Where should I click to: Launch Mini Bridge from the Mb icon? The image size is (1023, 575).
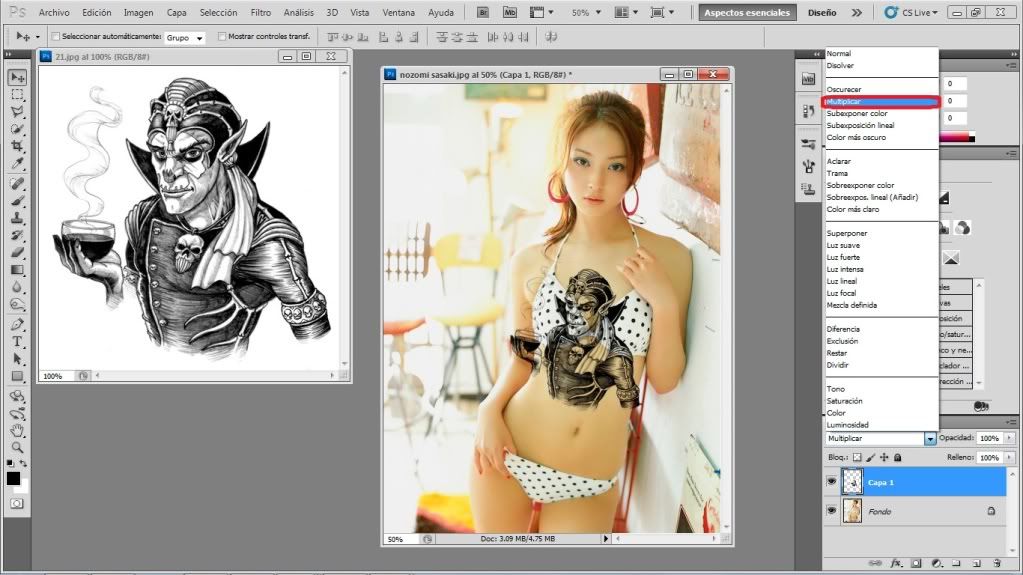coord(510,12)
